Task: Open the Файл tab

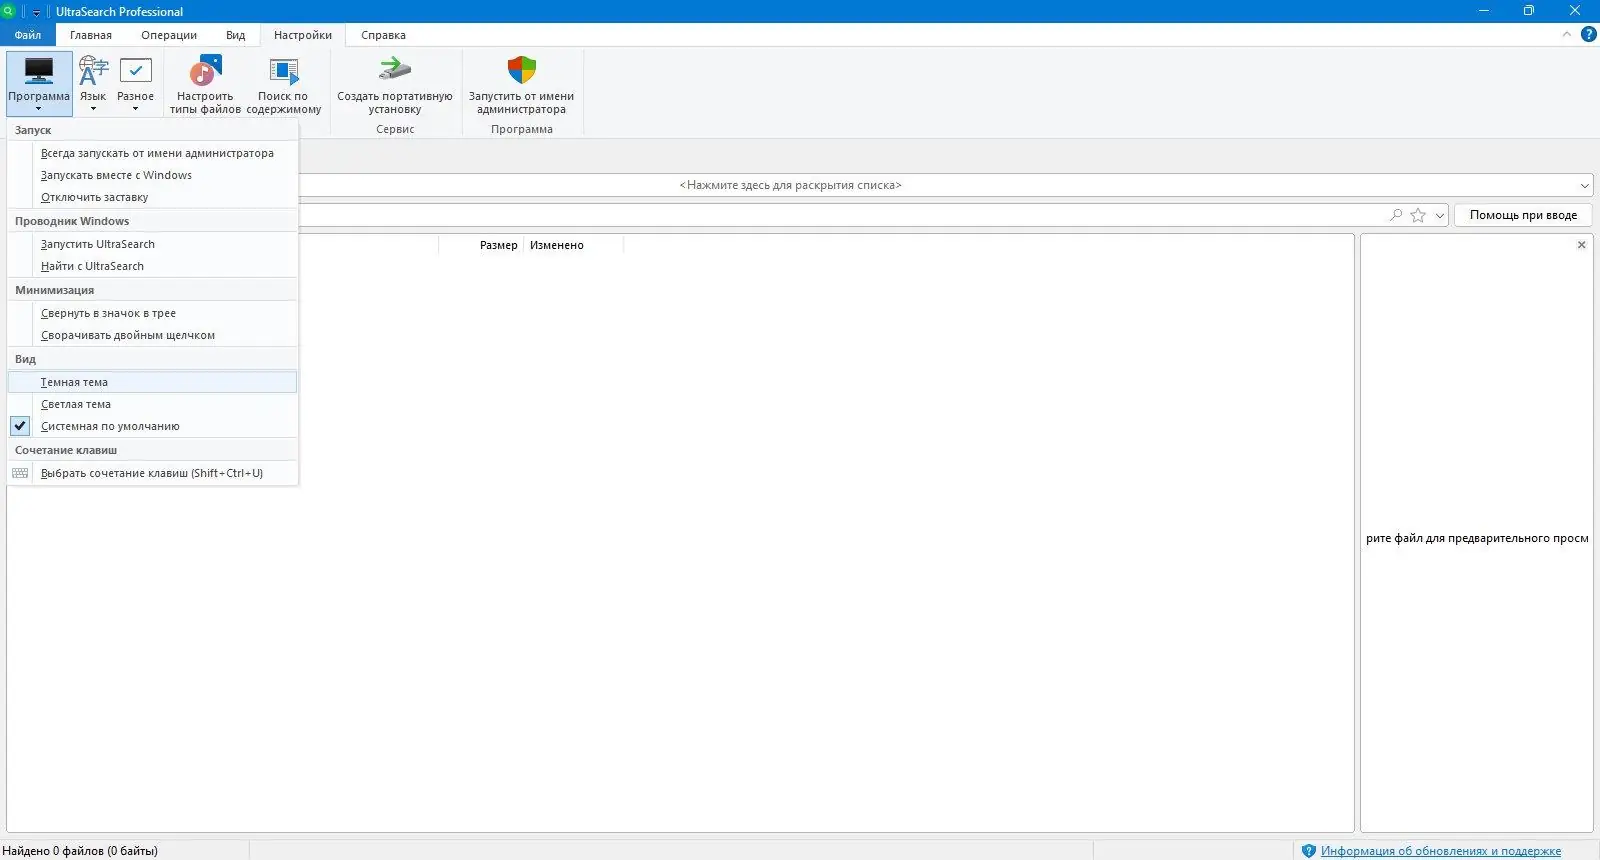Action: [28, 35]
